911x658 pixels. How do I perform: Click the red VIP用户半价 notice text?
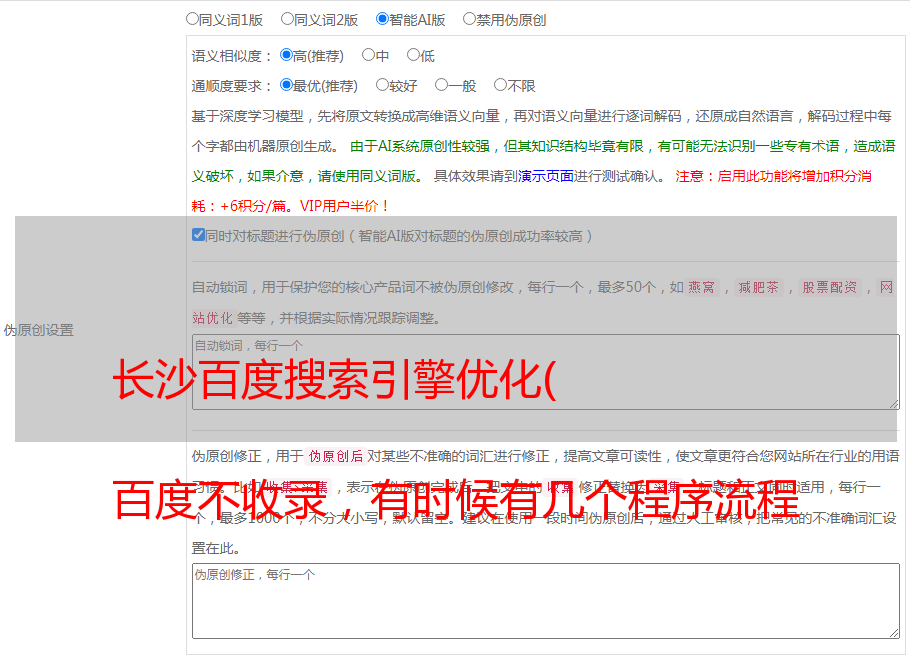click(x=344, y=206)
